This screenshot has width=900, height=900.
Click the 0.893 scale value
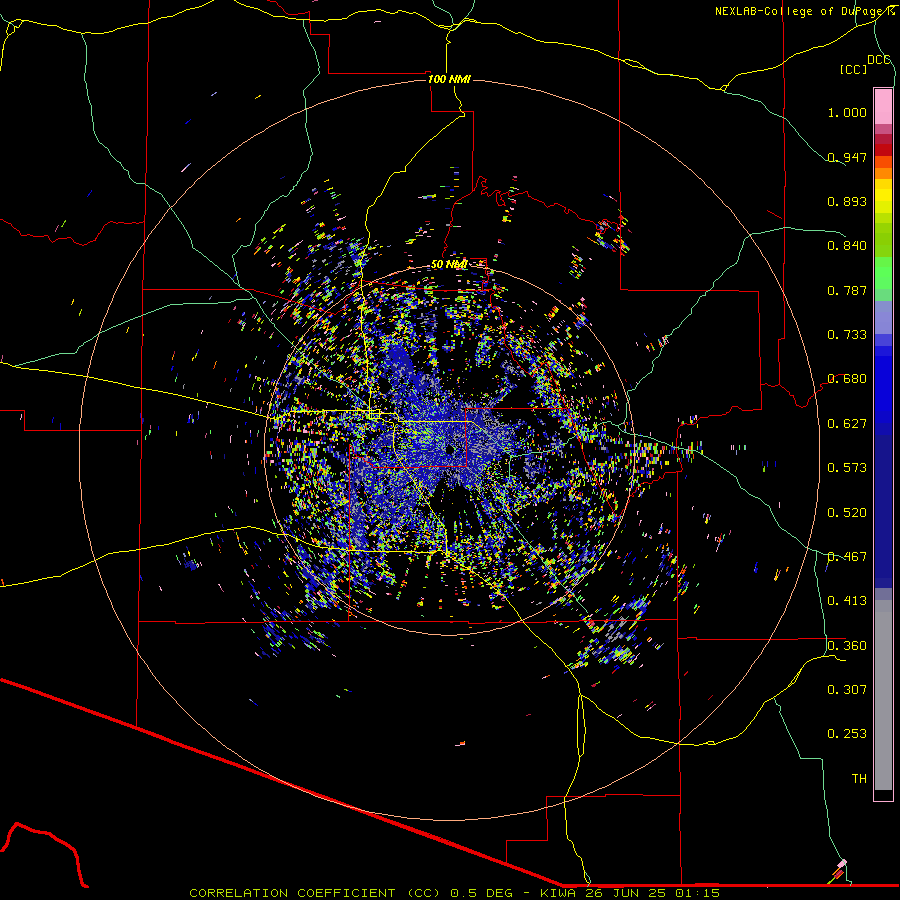click(x=847, y=201)
